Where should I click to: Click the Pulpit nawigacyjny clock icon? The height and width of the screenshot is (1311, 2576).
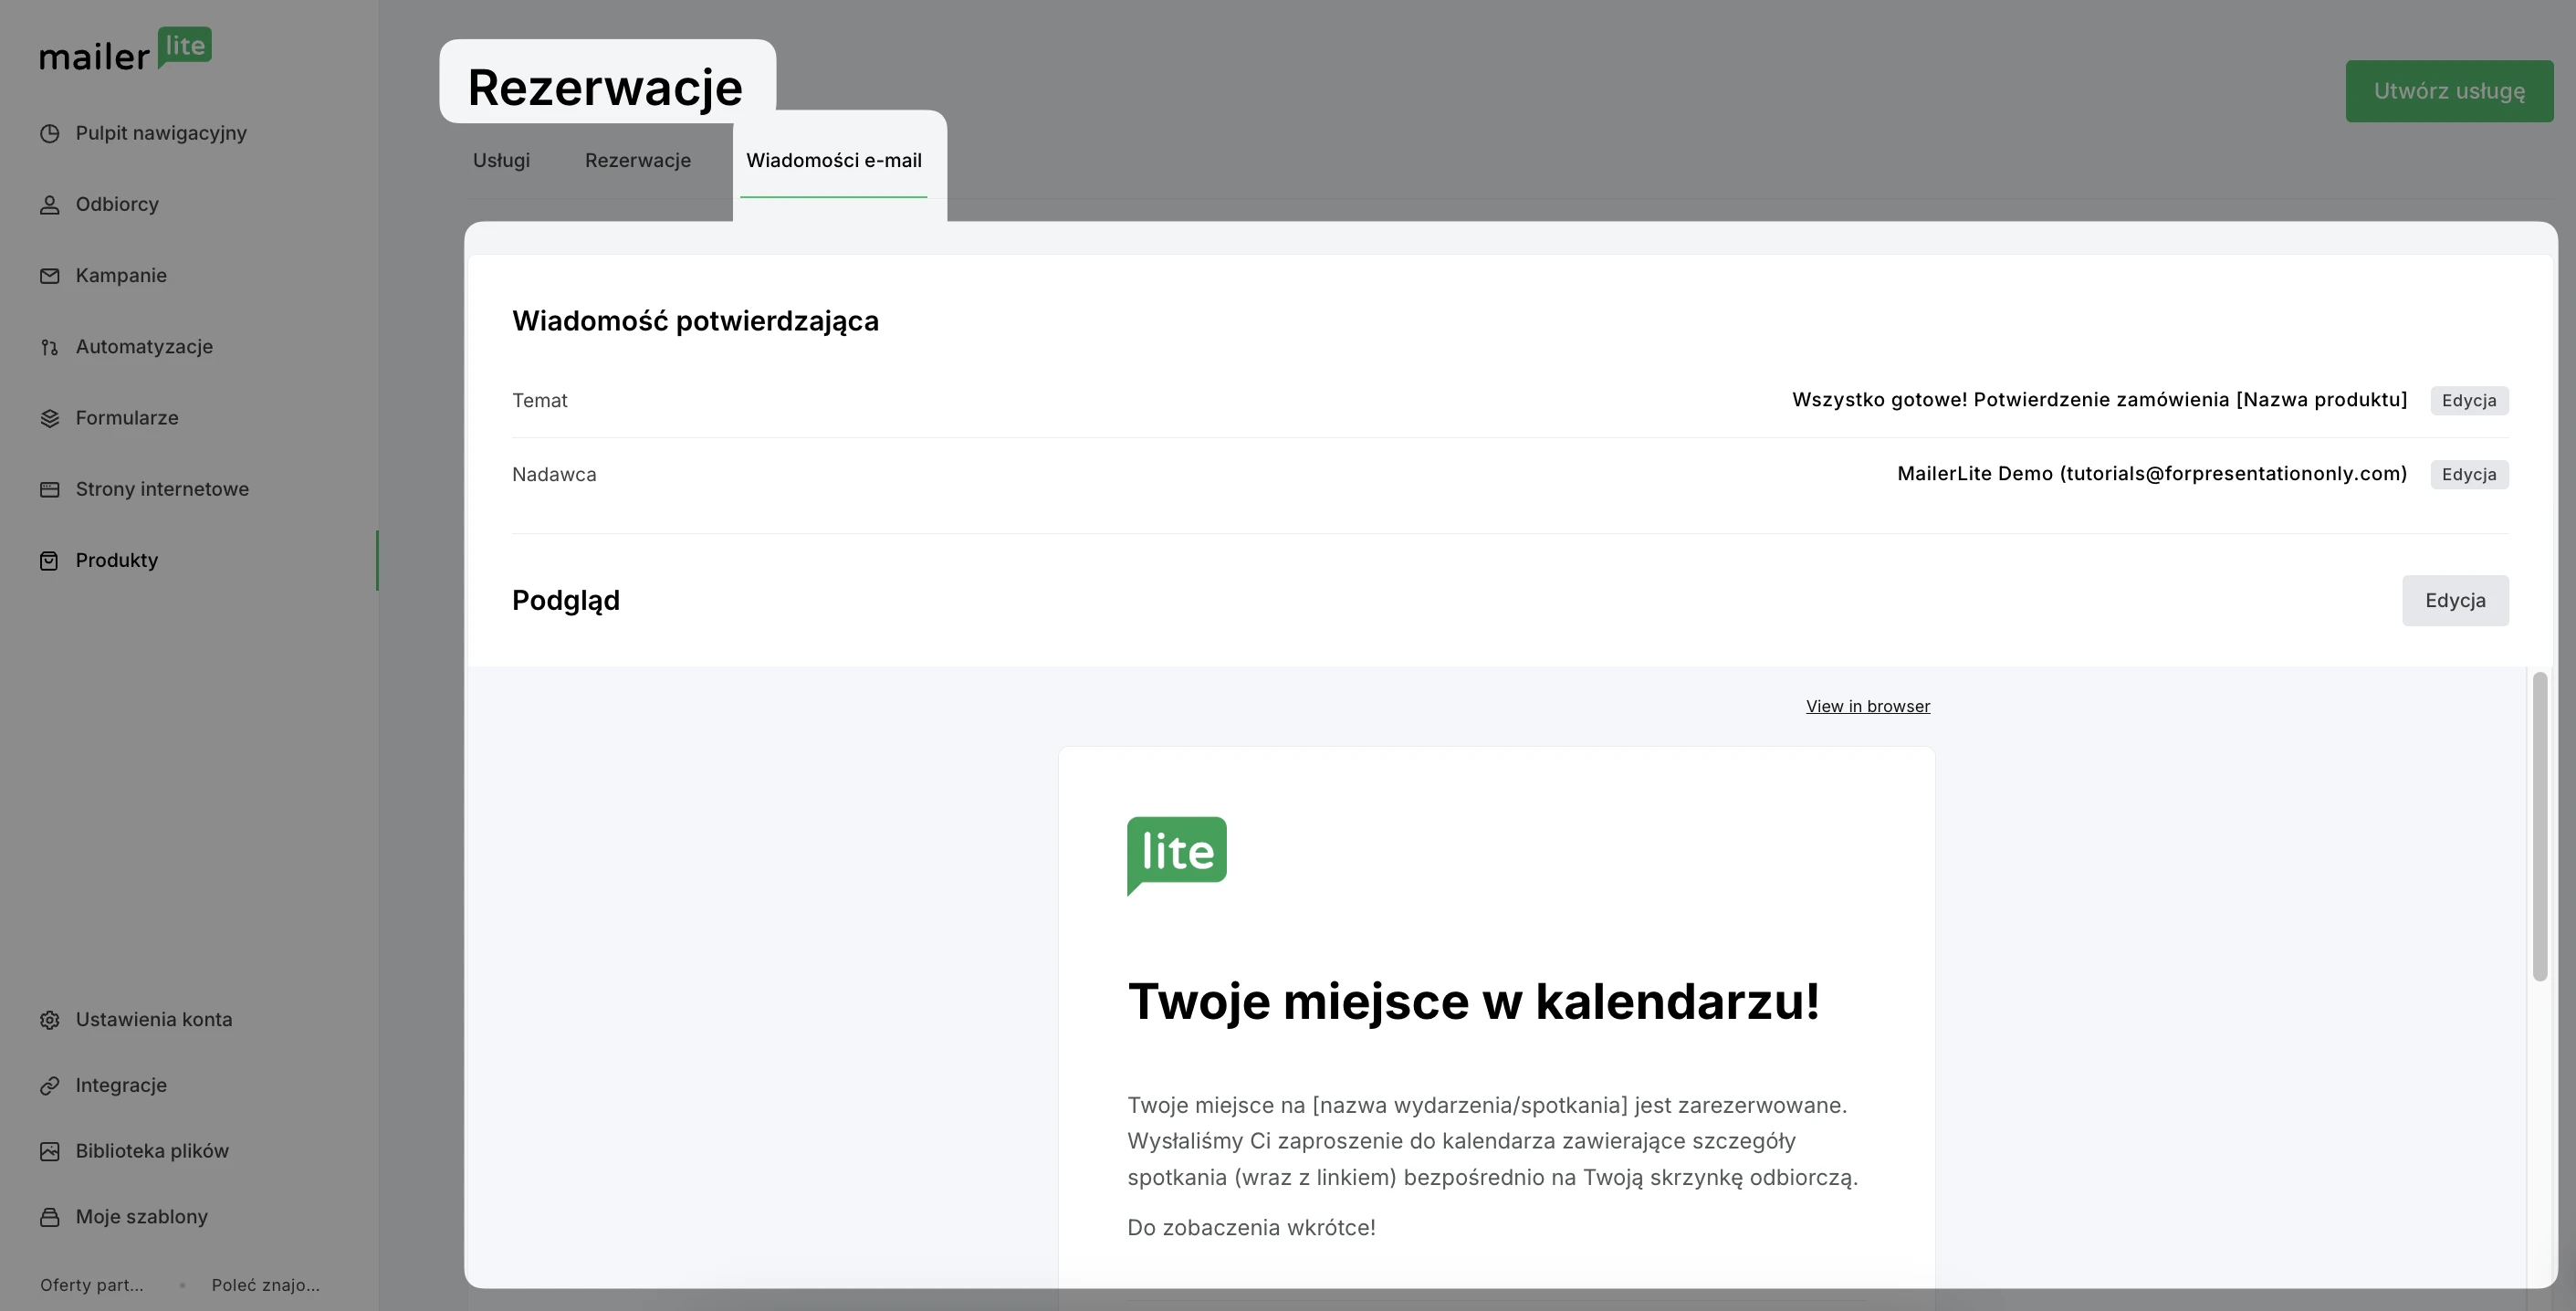coord(49,133)
